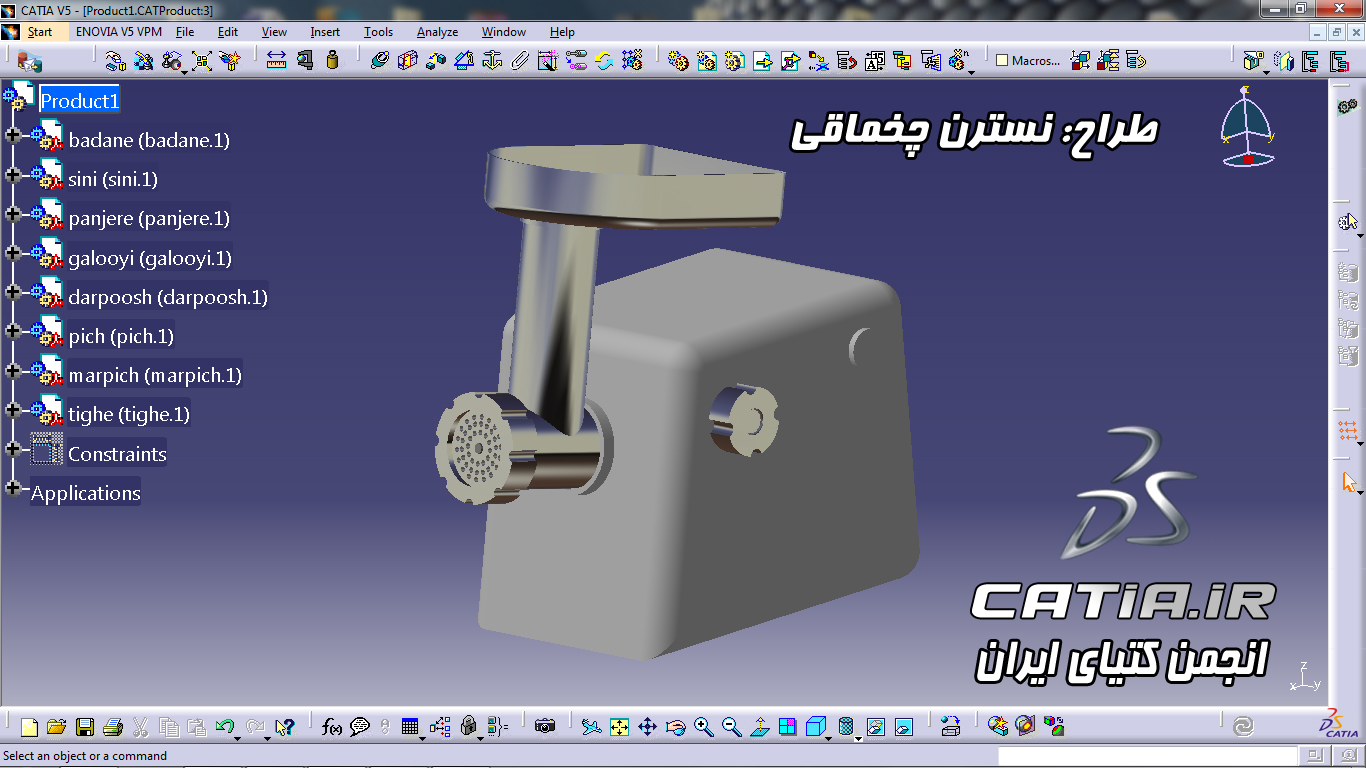Click the Save diskette icon
This screenshot has height=768, width=1366.
85,727
